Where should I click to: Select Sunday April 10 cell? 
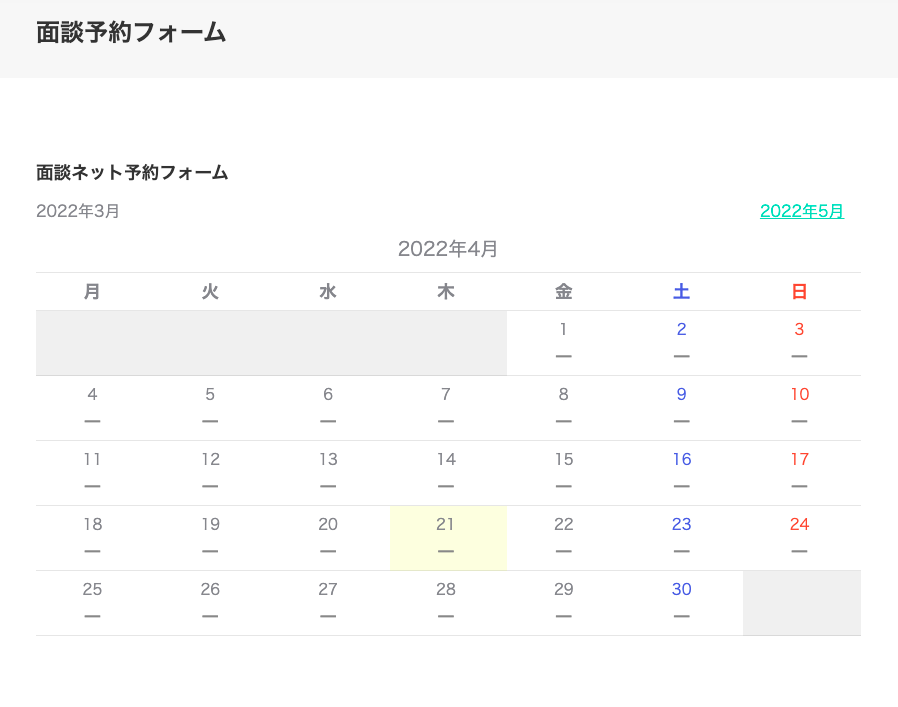tap(799, 406)
